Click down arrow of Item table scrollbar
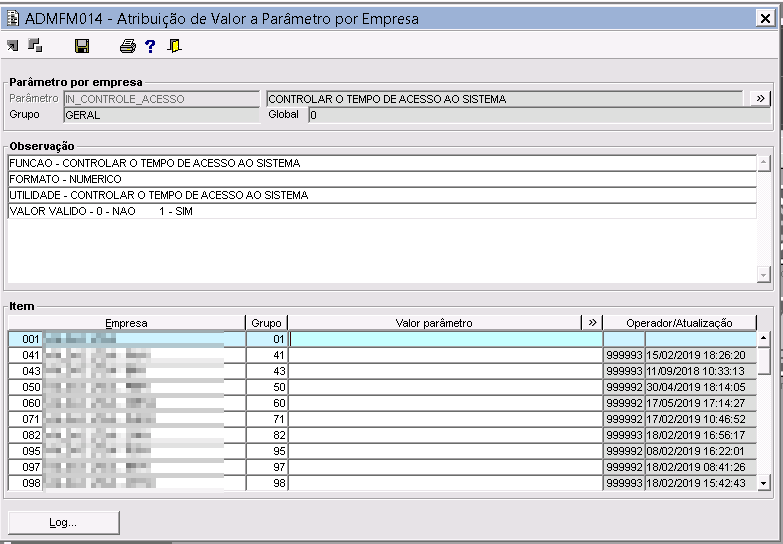The width and height of the screenshot is (783, 544). point(764,483)
